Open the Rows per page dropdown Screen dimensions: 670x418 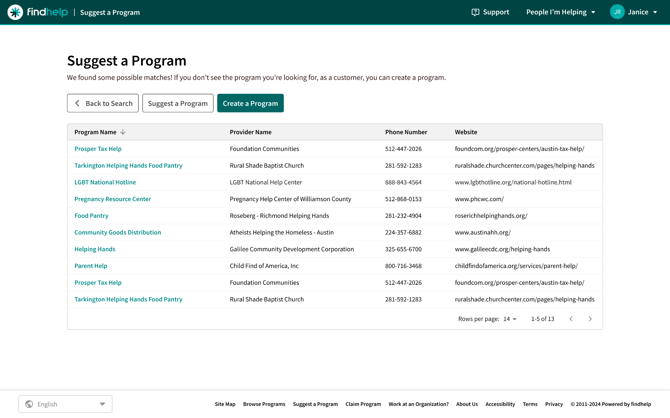coord(510,319)
